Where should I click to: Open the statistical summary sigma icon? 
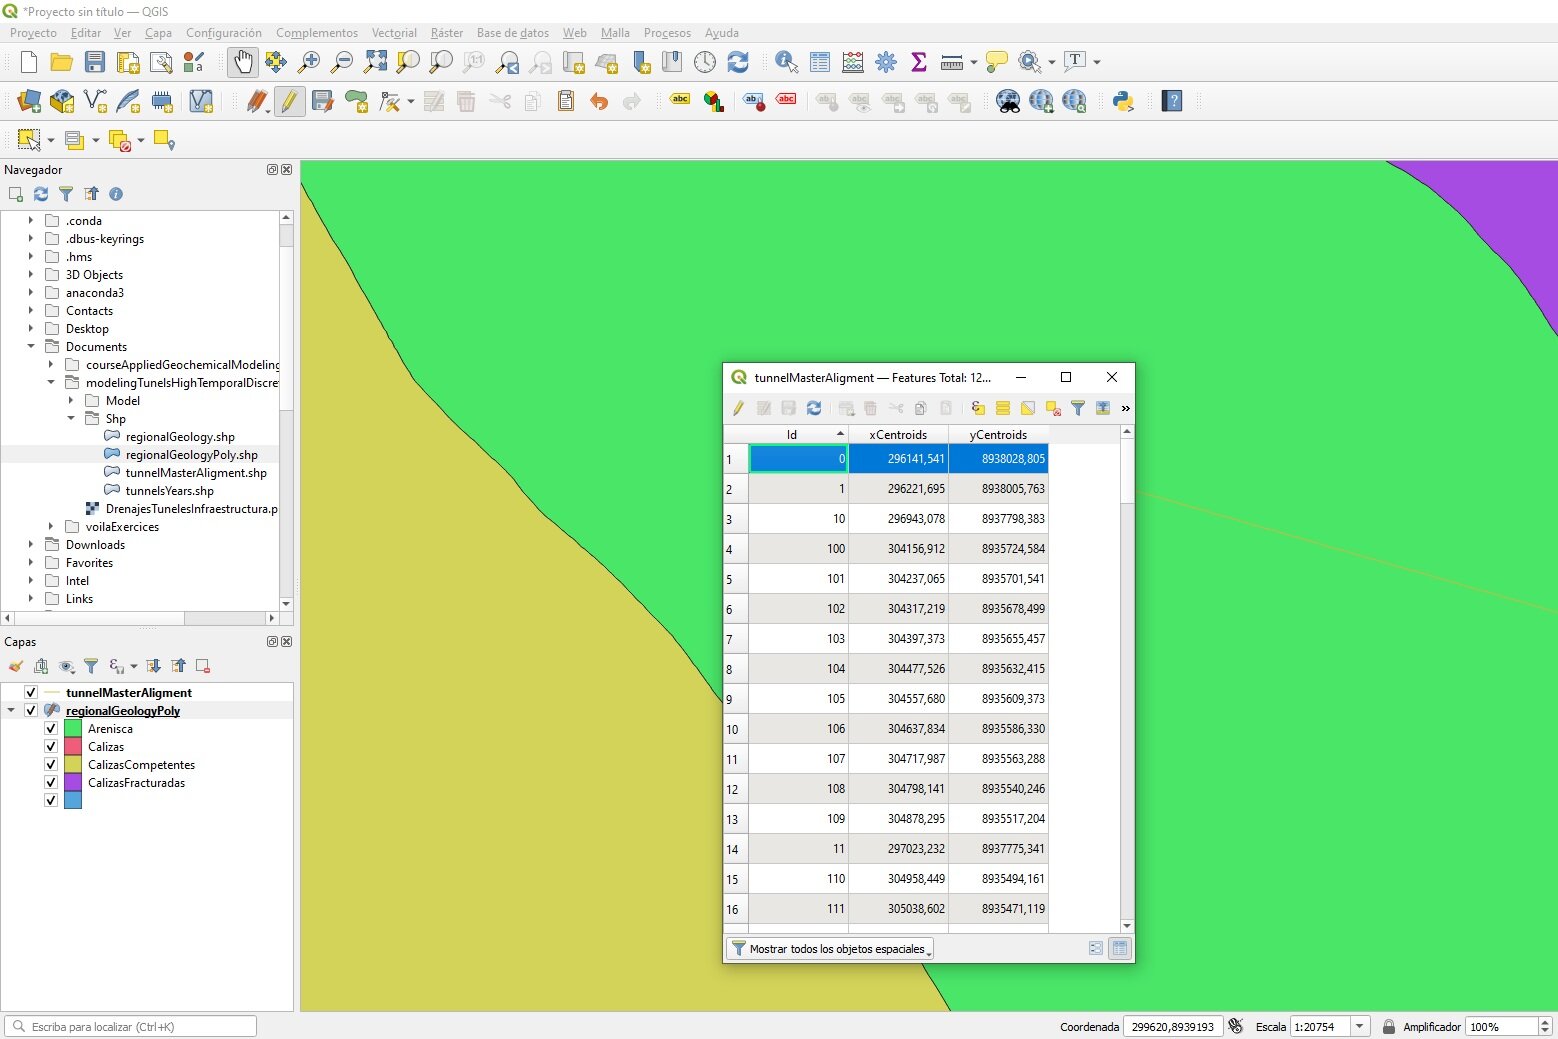pos(919,62)
